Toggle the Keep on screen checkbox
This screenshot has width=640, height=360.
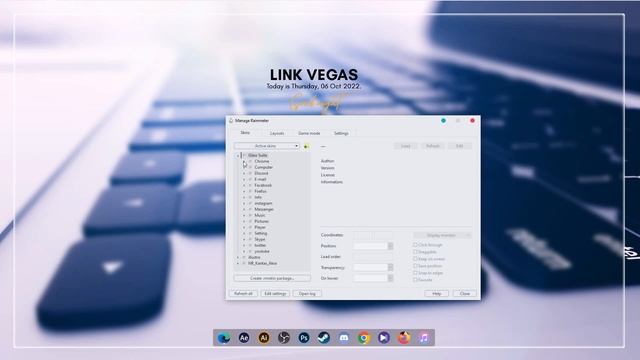(x=416, y=259)
